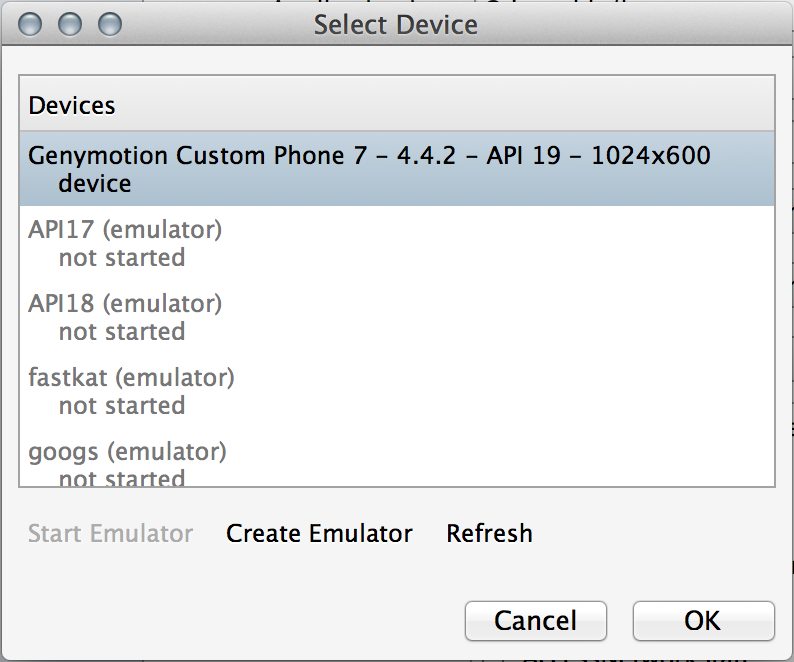Close the Select Device window
Screen dimensions: 794x662
click(30, 24)
